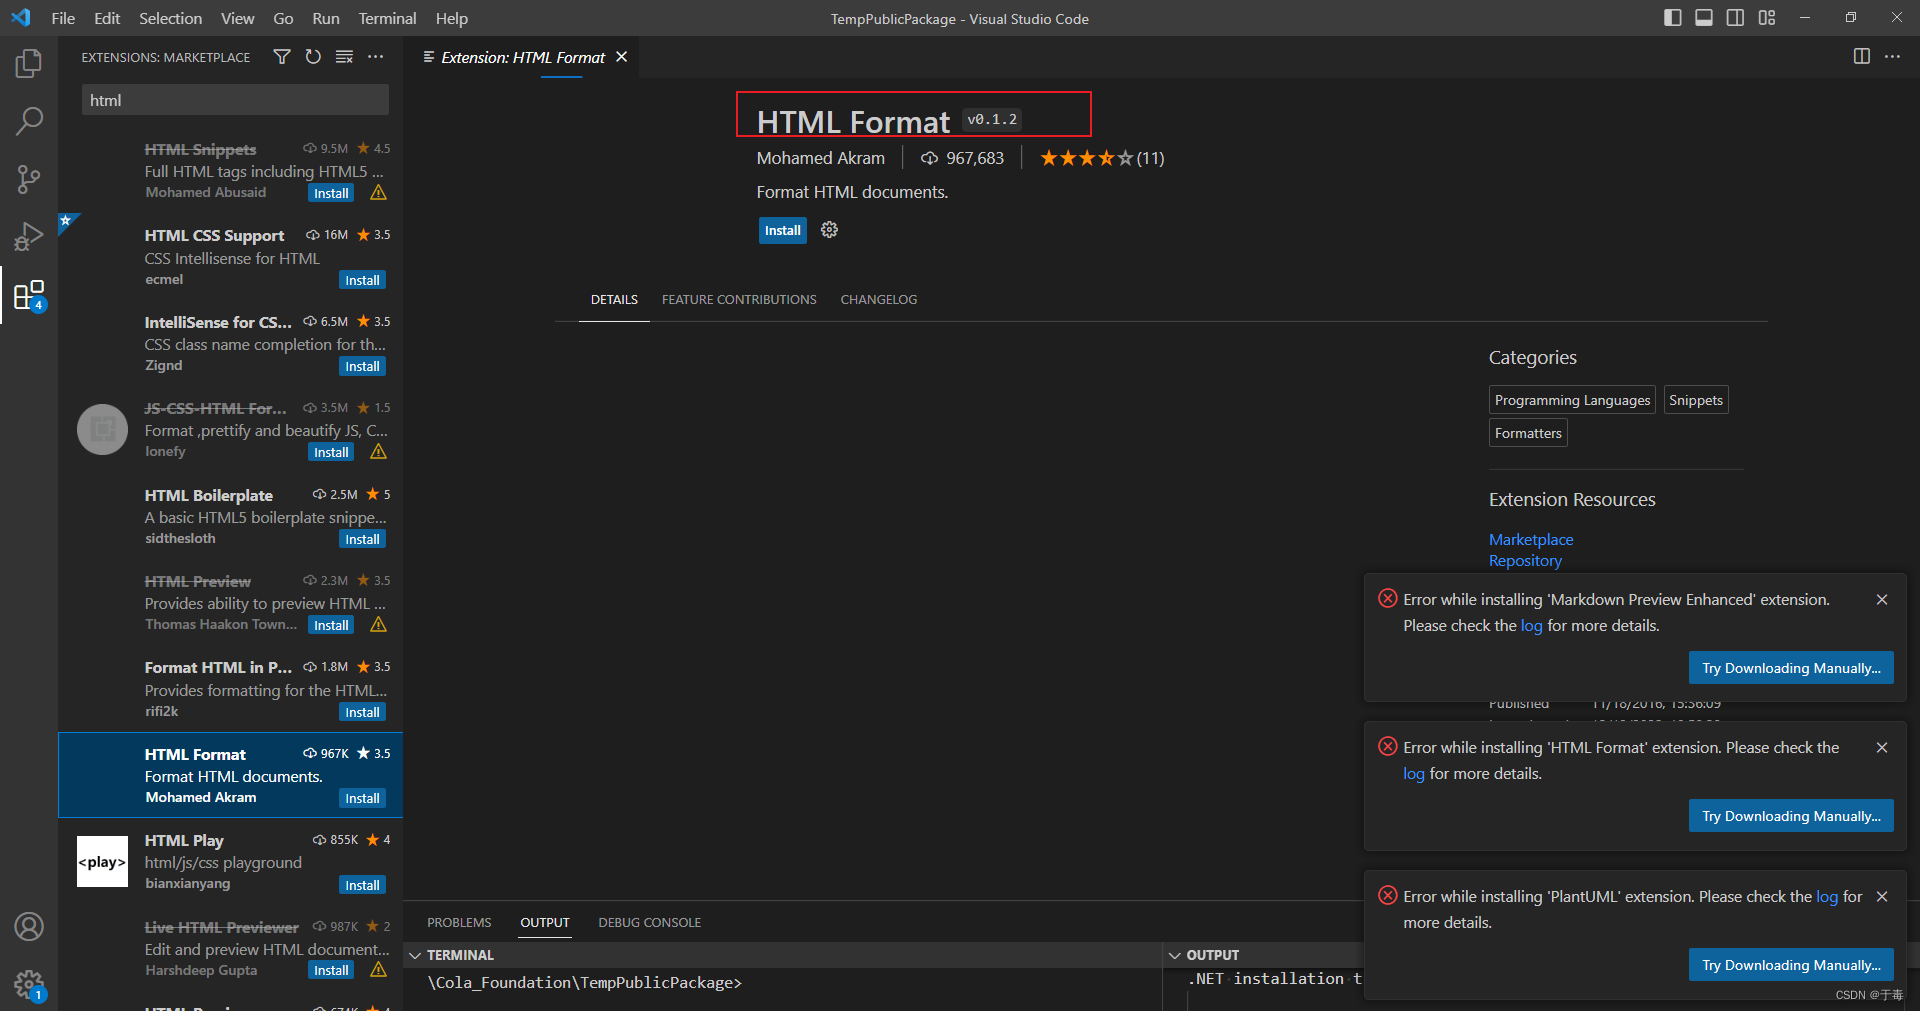Open the View menu
The height and width of the screenshot is (1011, 1920).
coord(237,18)
